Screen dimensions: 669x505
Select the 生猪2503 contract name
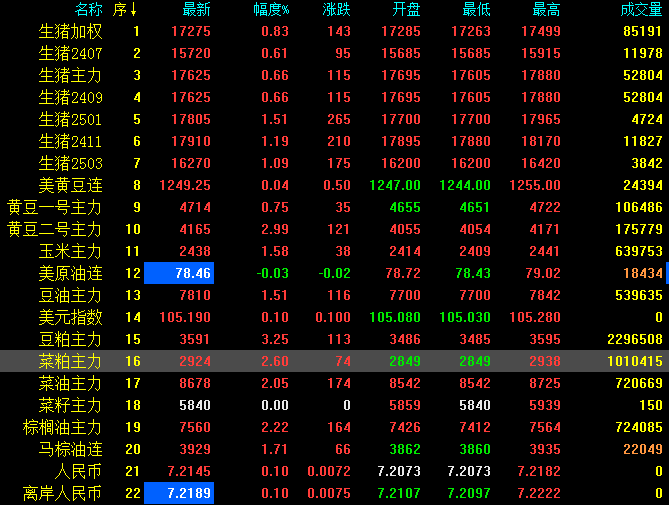pos(70,163)
